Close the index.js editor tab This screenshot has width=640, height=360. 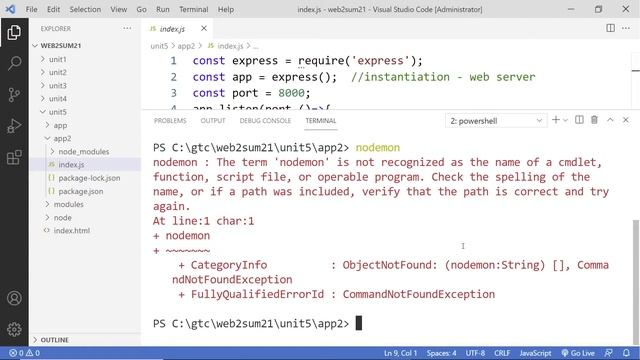pyautogui.click(x=204, y=28)
